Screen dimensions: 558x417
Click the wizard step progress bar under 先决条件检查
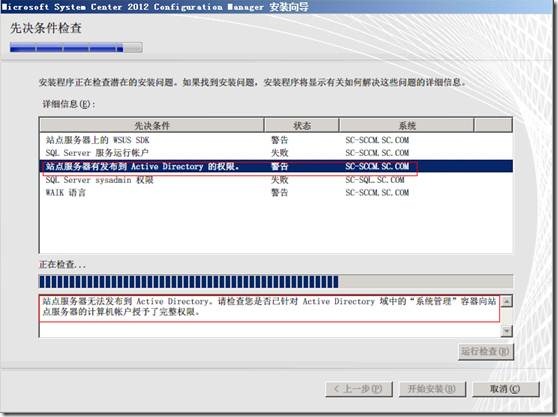76,47
